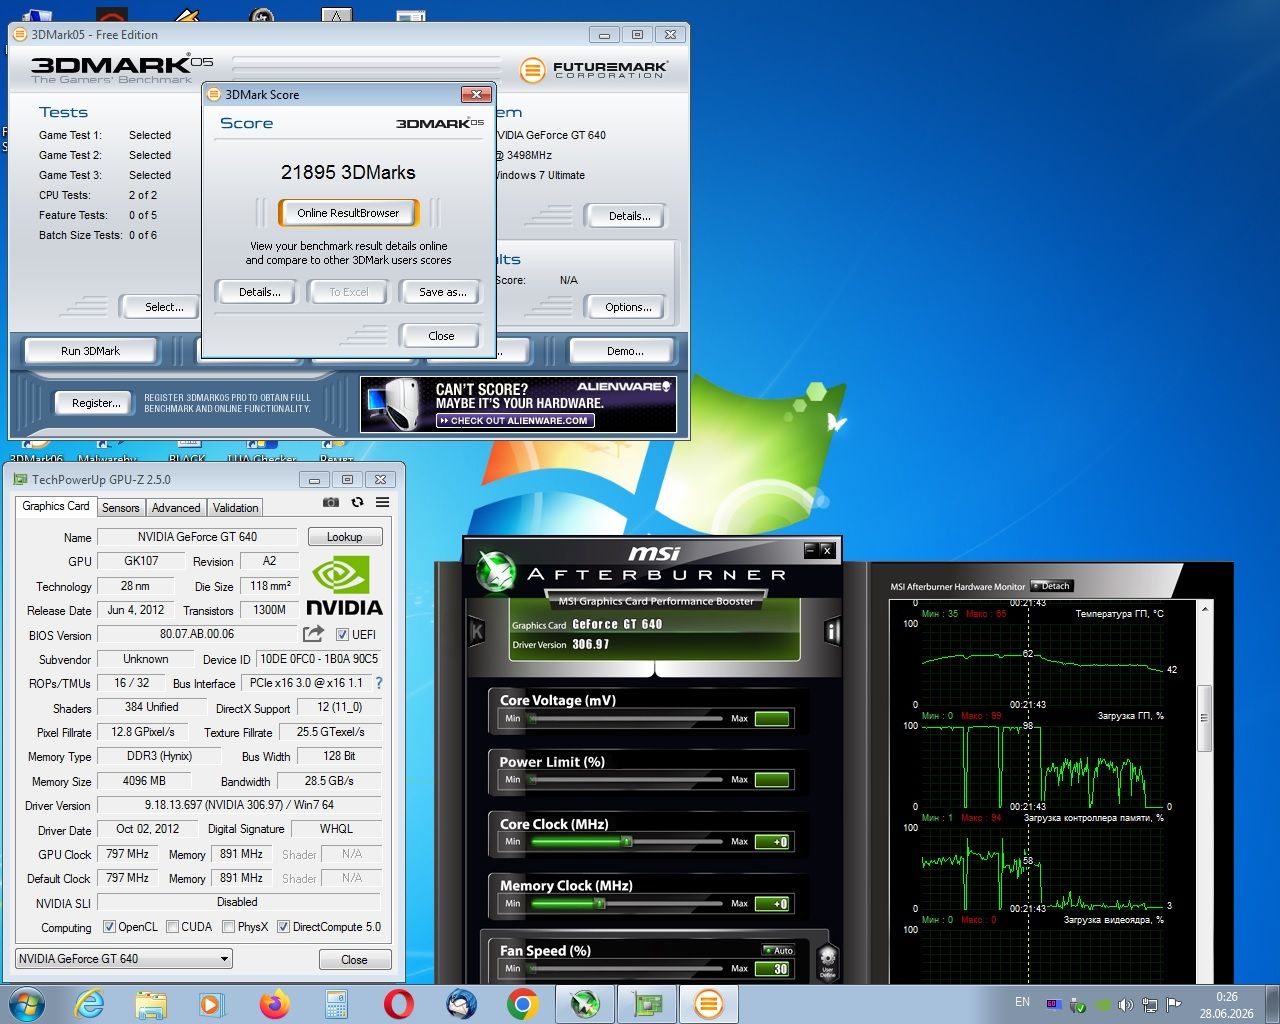The image size is (1280, 1024).
Task: Open Windows Explorer folder in the taskbar
Action: (x=151, y=1003)
